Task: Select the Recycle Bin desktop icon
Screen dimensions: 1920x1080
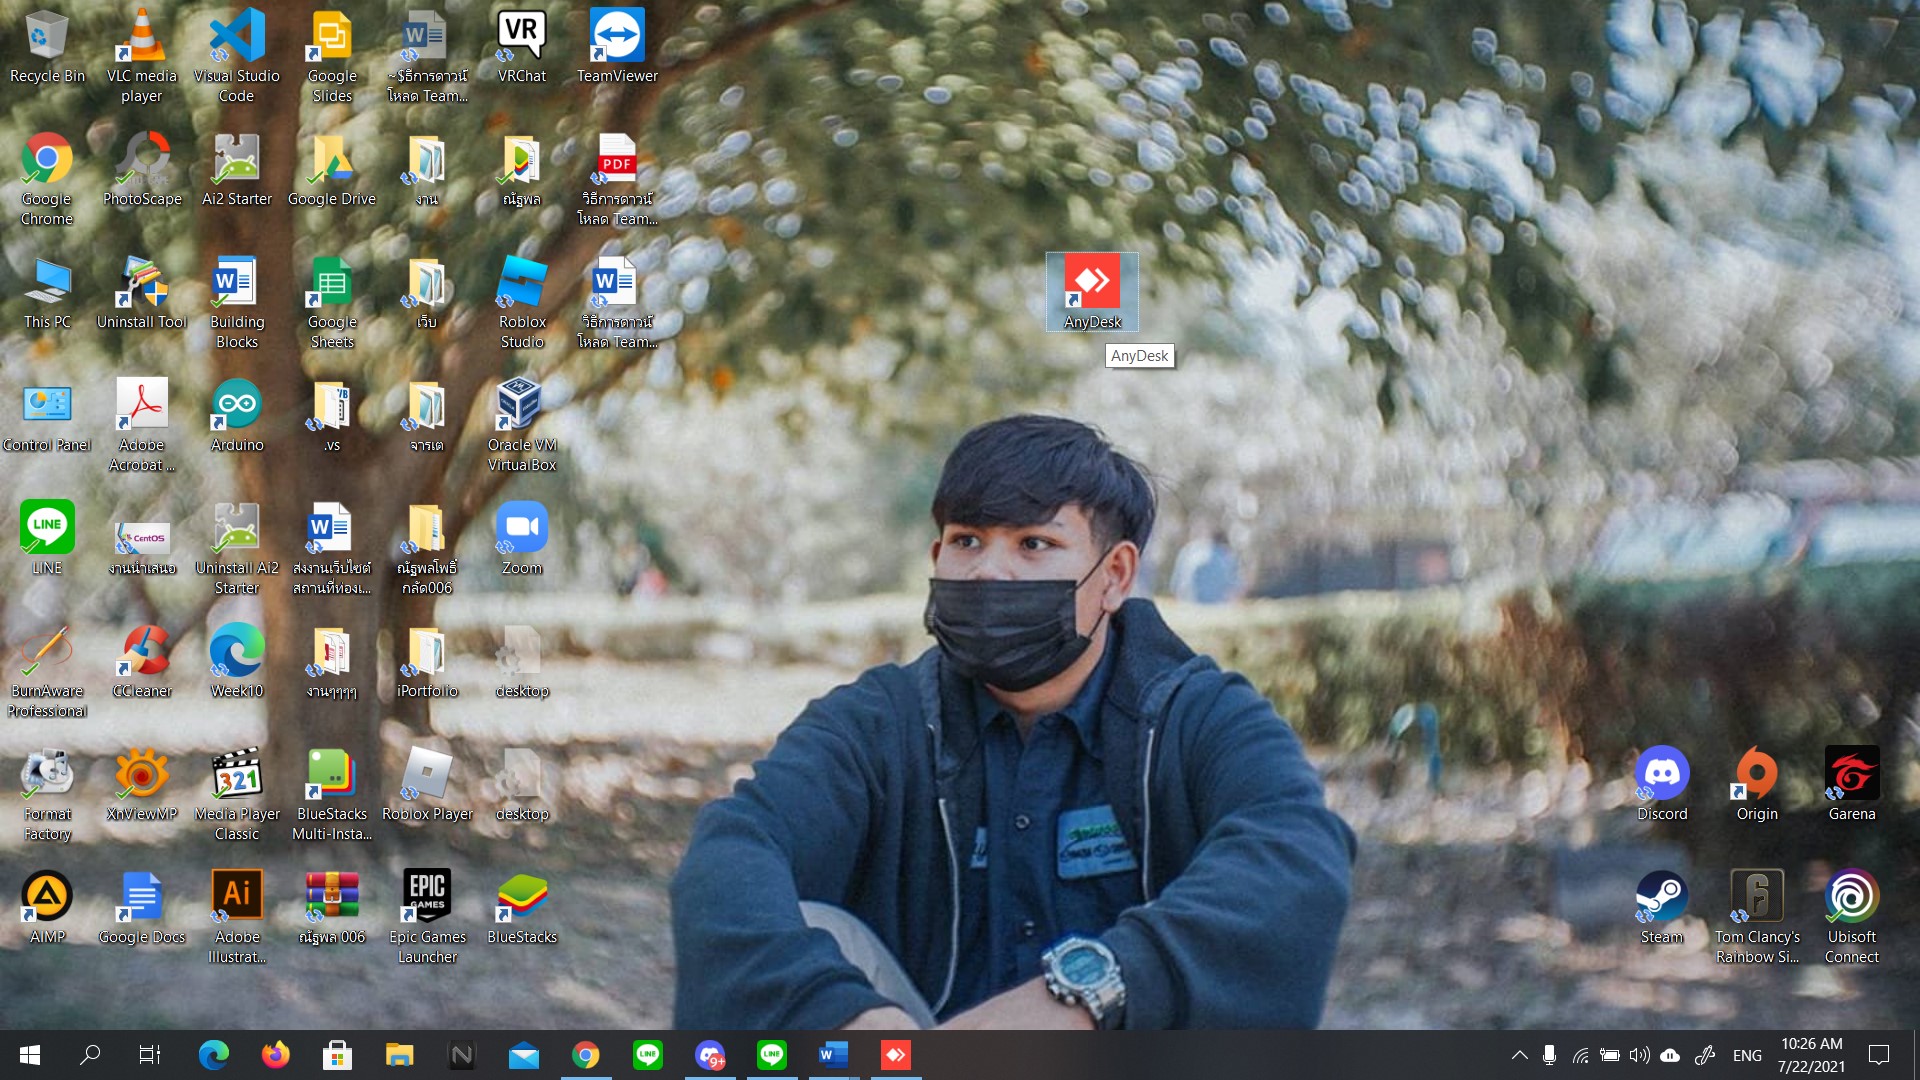Action: click(x=47, y=47)
